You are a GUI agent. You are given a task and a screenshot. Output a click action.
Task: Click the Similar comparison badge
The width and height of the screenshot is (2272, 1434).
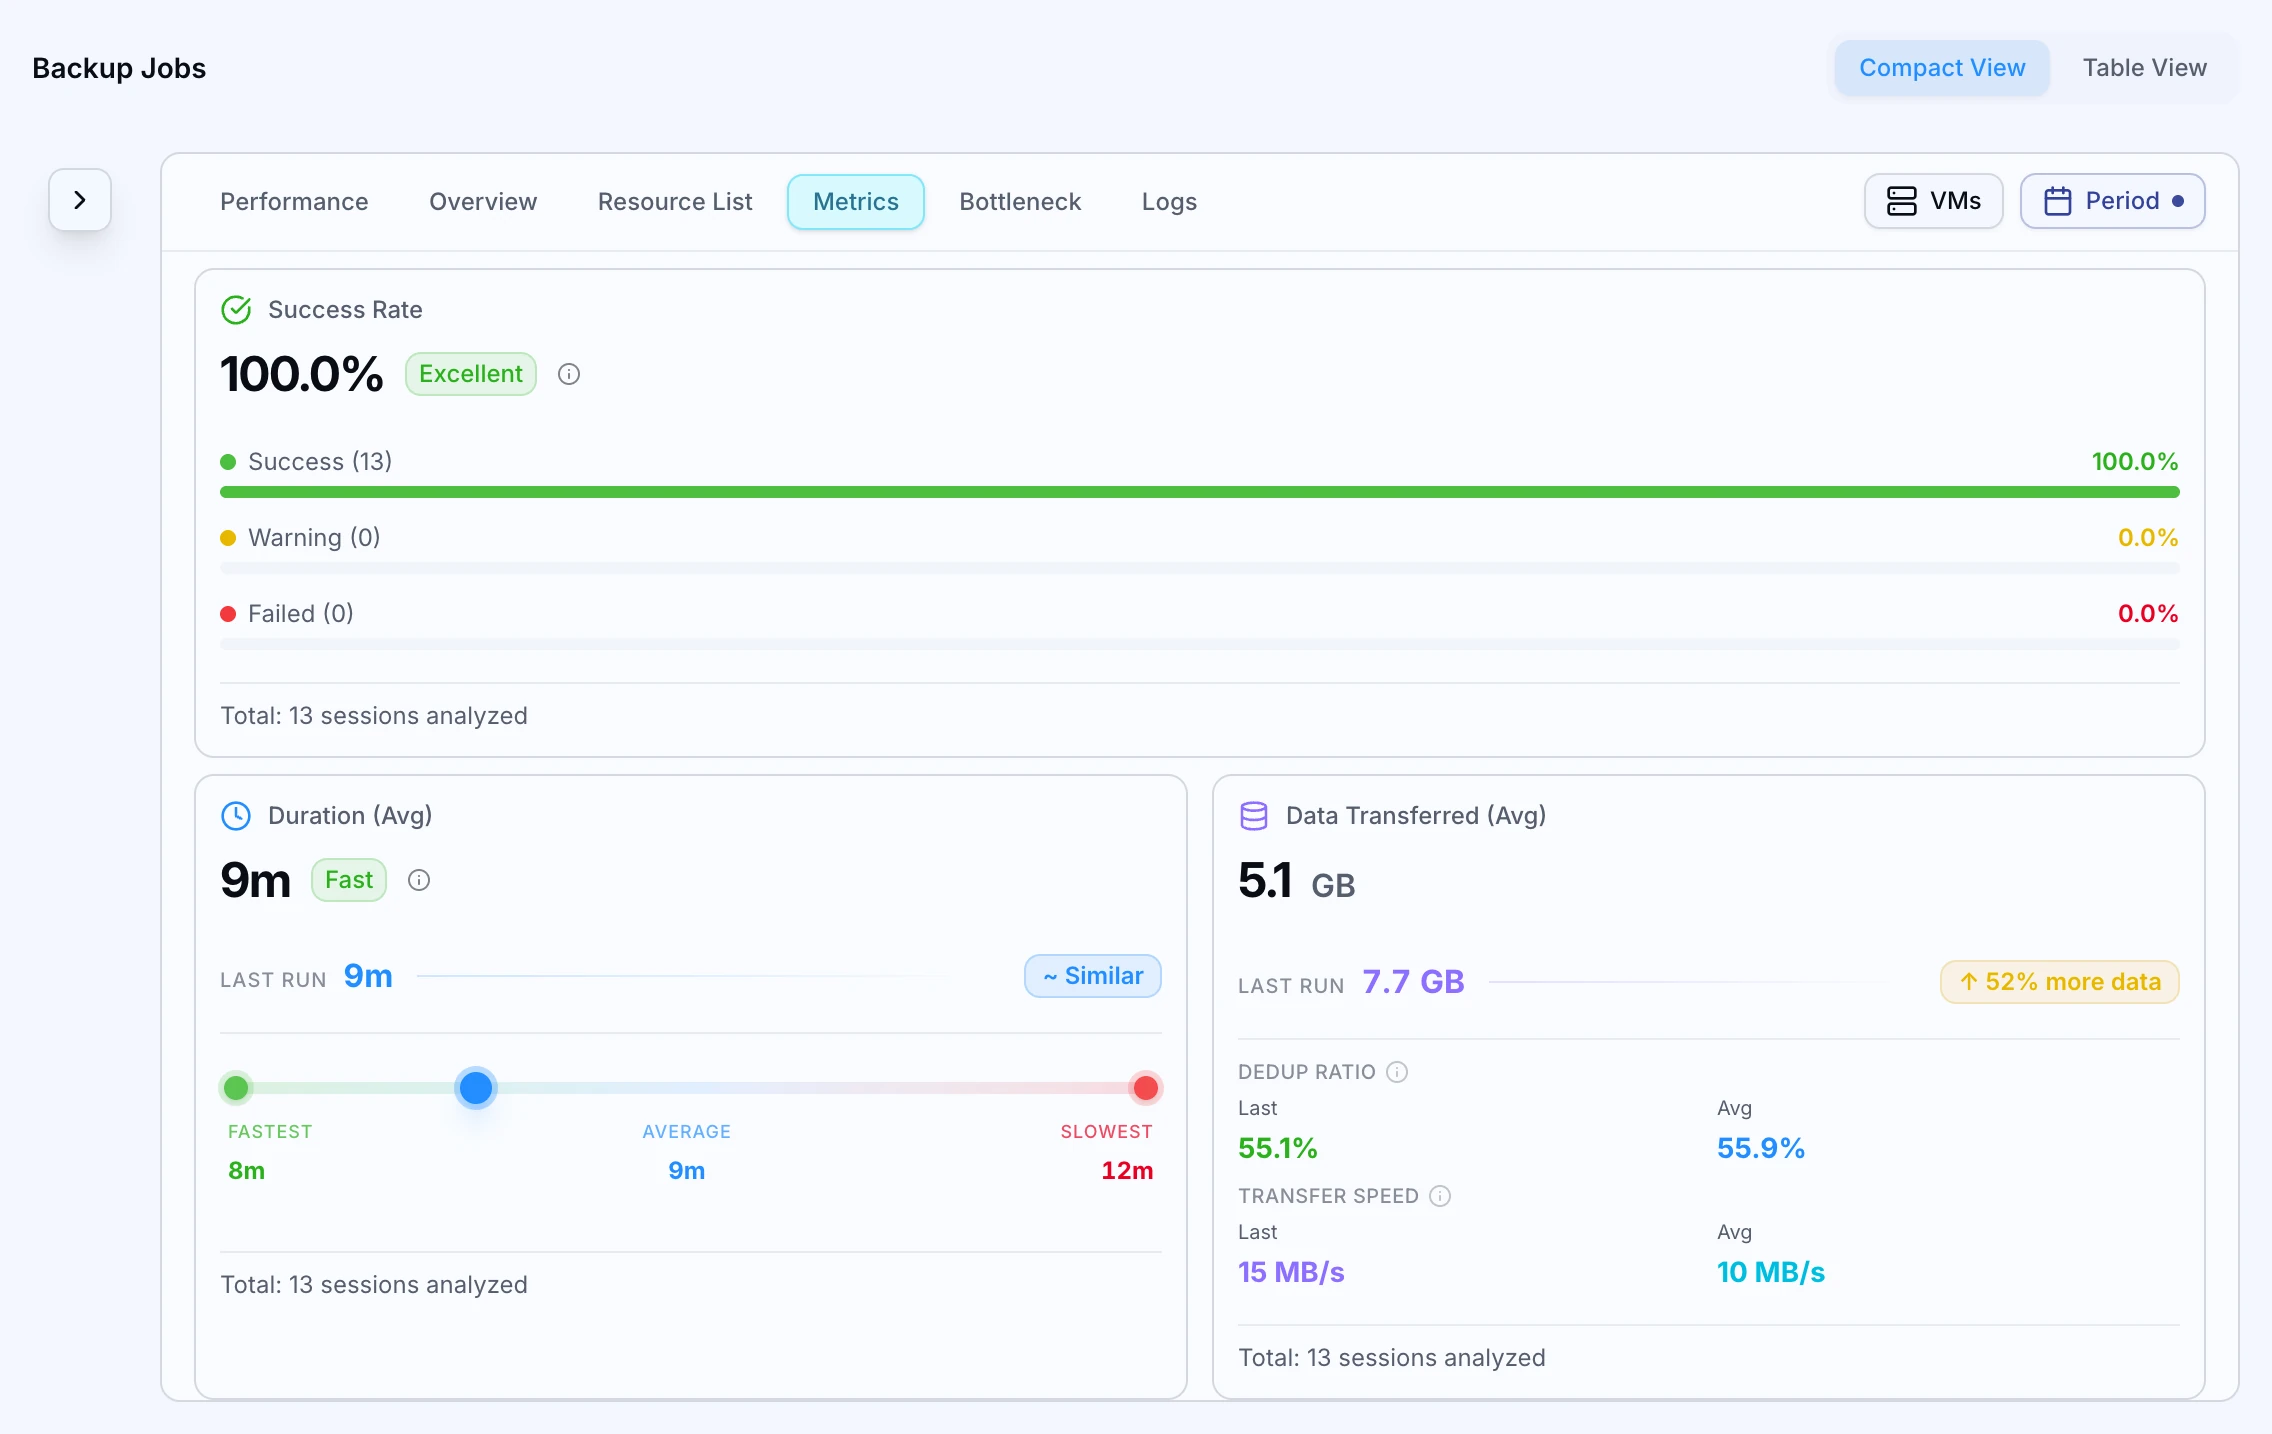1092,976
